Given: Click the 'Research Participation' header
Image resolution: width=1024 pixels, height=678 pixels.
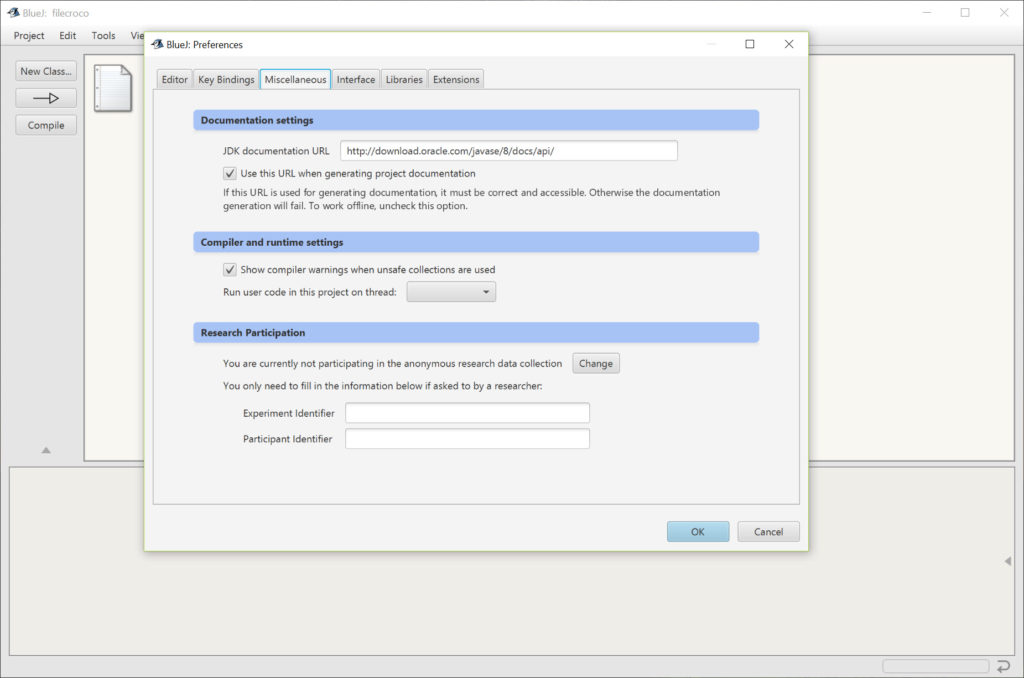Looking at the screenshot, I should coord(476,332).
